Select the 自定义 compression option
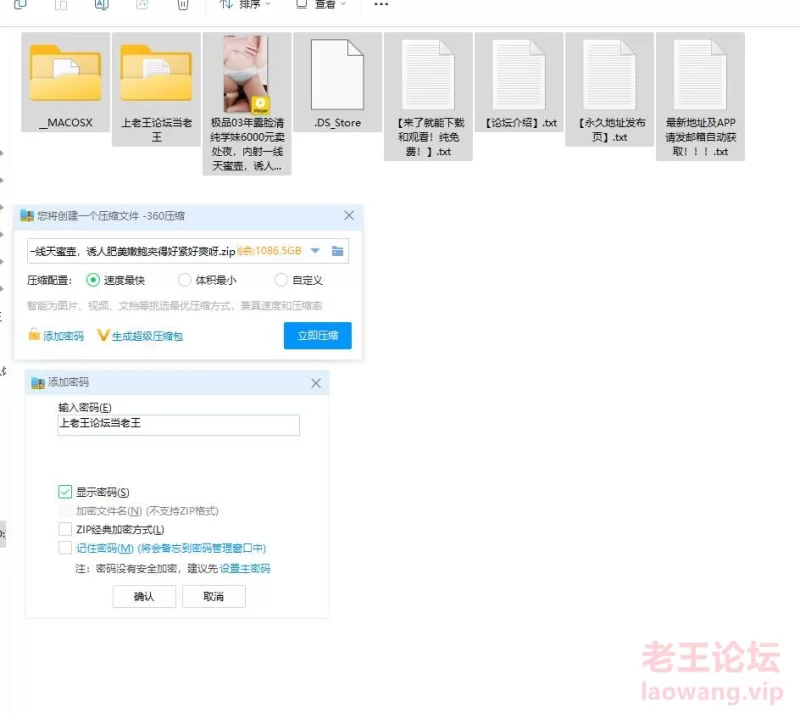Viewport: 800px width, 713px height. pyautogui.click(x=298, y=280)
